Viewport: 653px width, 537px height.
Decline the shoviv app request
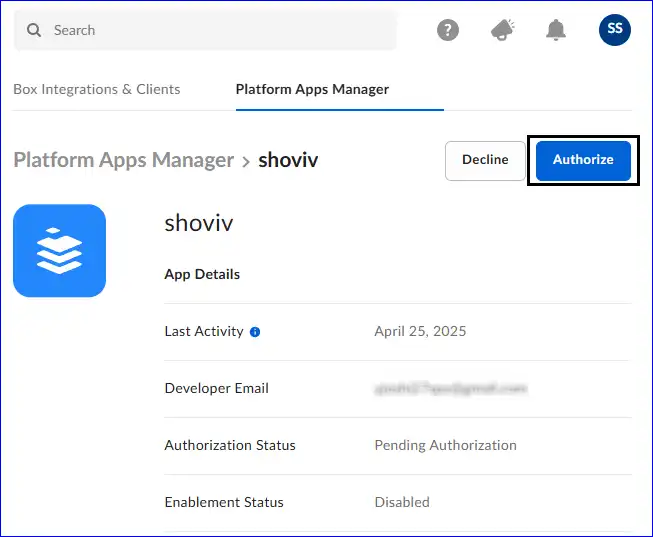coord(485,160)
